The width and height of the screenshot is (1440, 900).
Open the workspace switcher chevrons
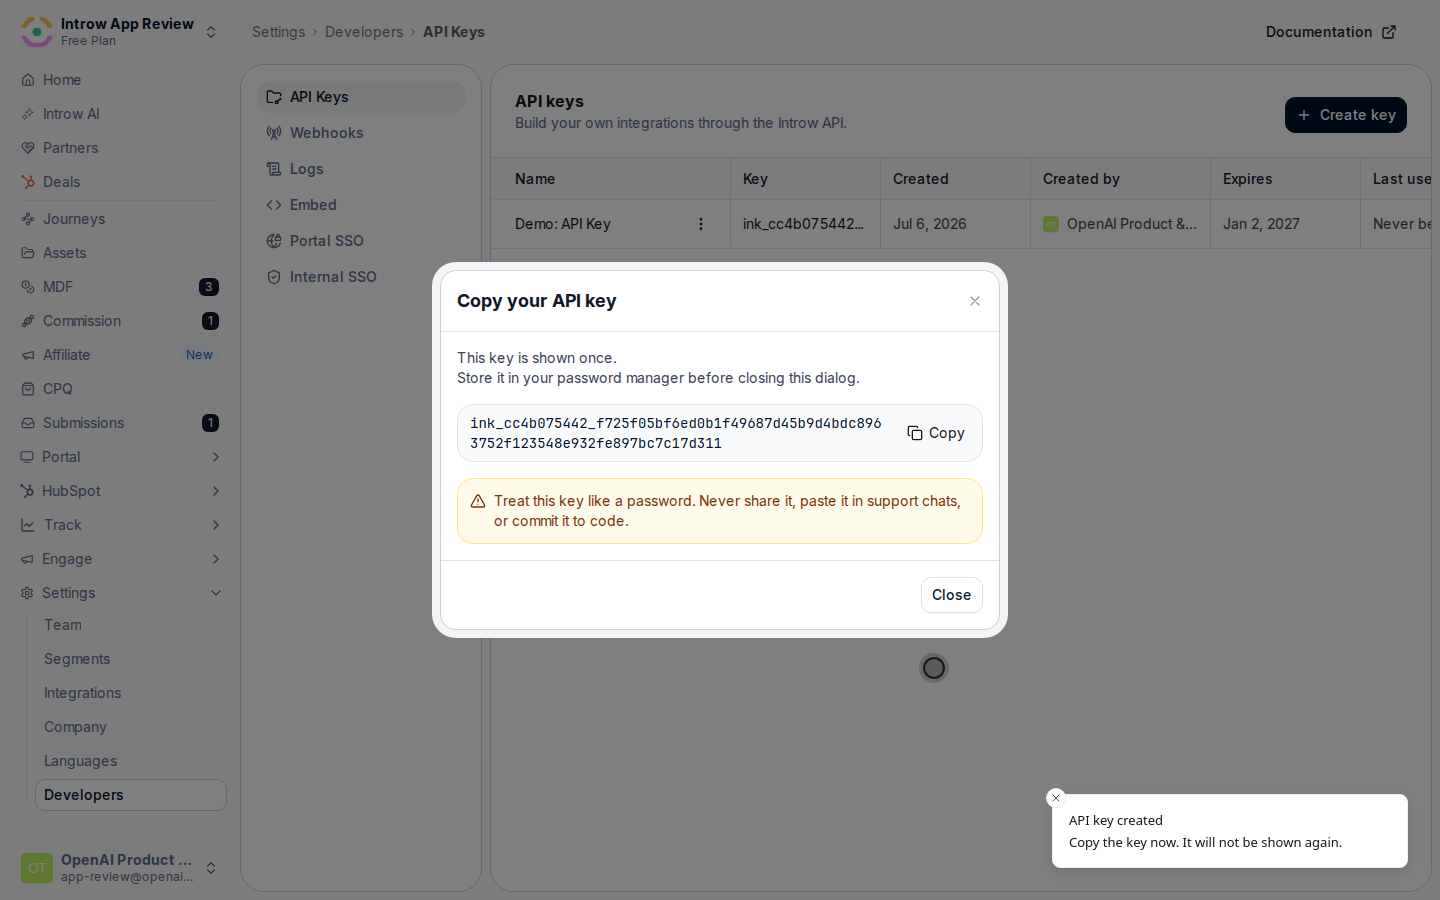(211, 32)
